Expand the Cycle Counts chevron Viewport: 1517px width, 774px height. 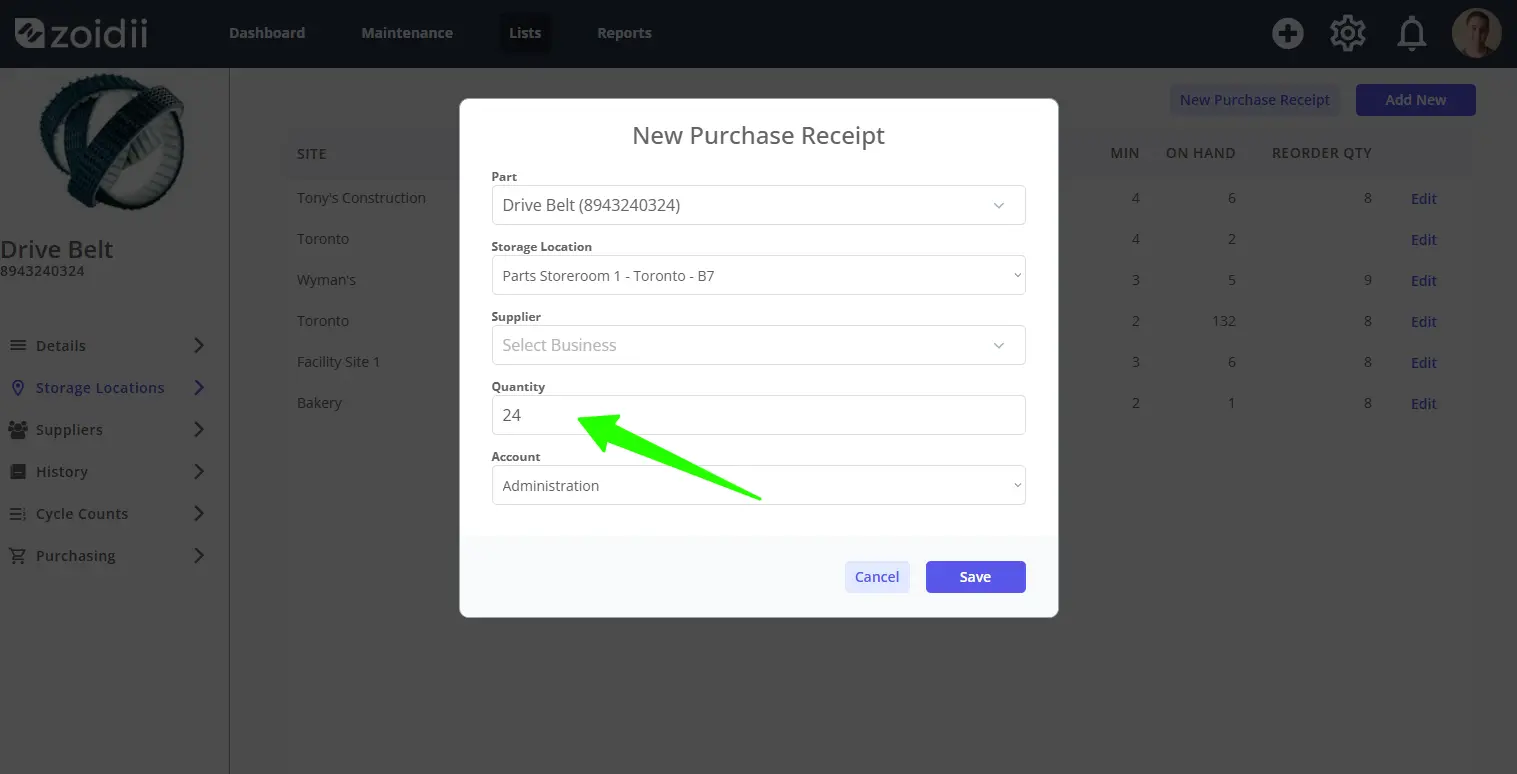pos(198,513)
